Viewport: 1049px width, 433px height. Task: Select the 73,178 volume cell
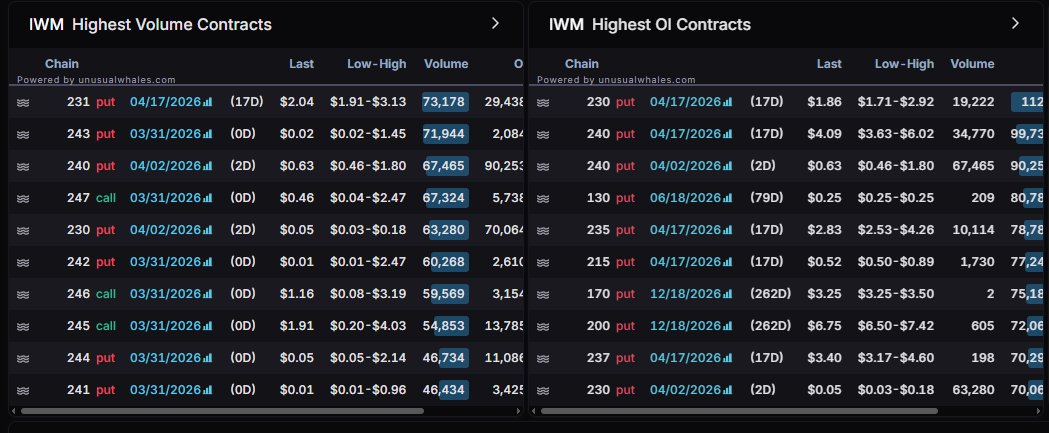tap(445, 102)
